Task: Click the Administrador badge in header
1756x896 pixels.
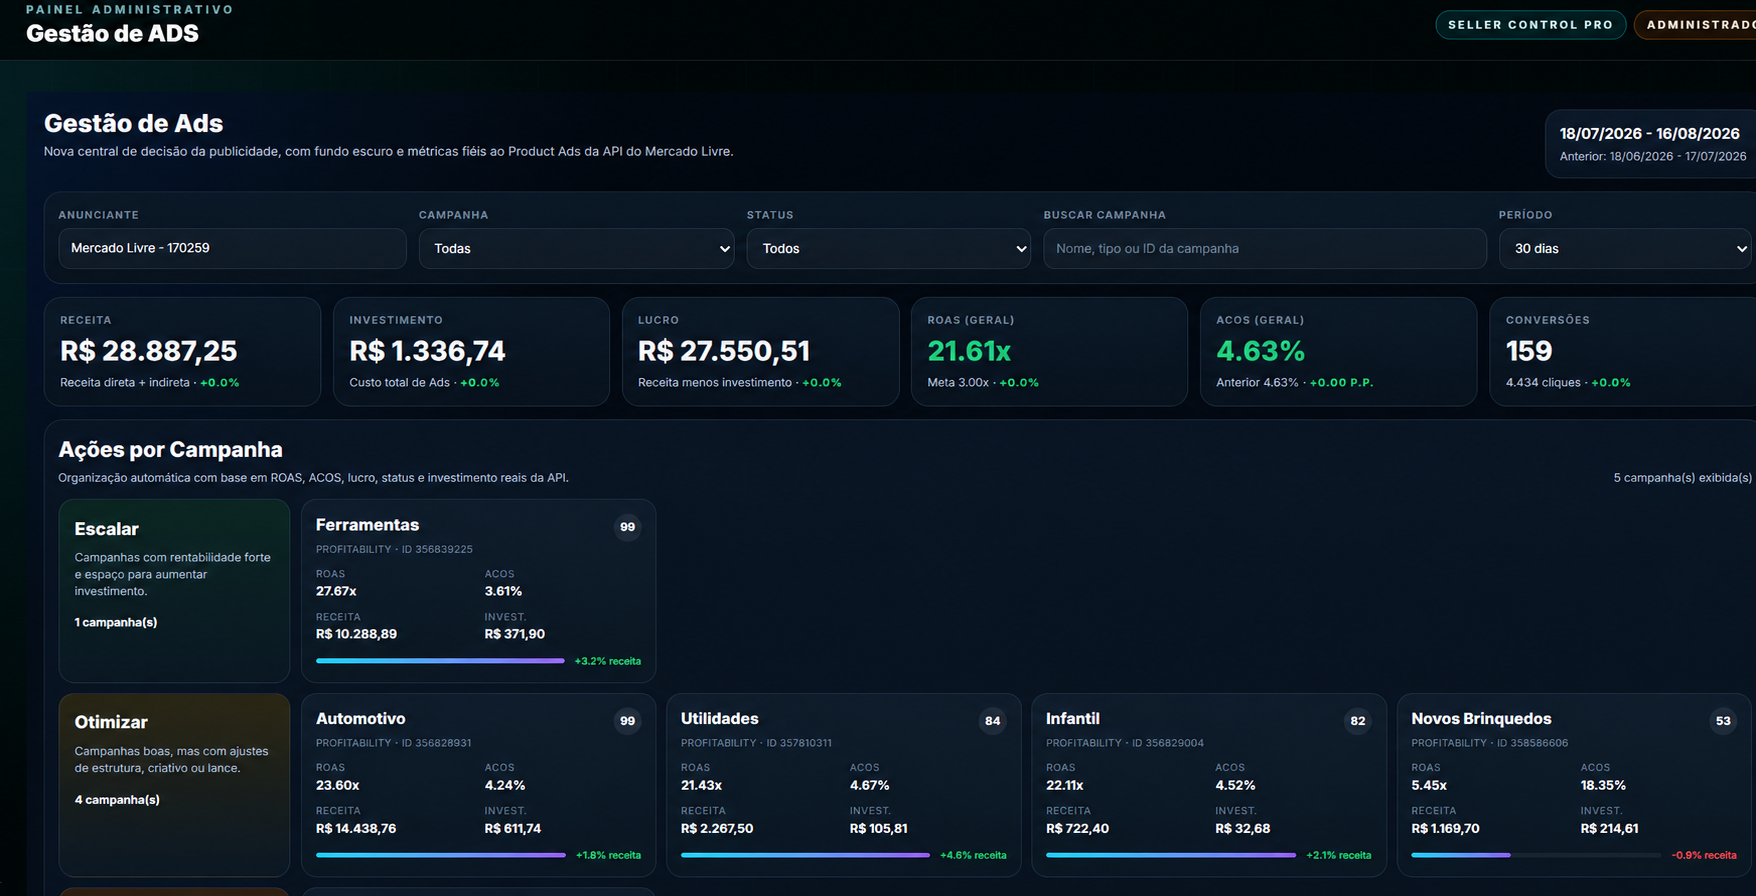Action: (1696, 25)
